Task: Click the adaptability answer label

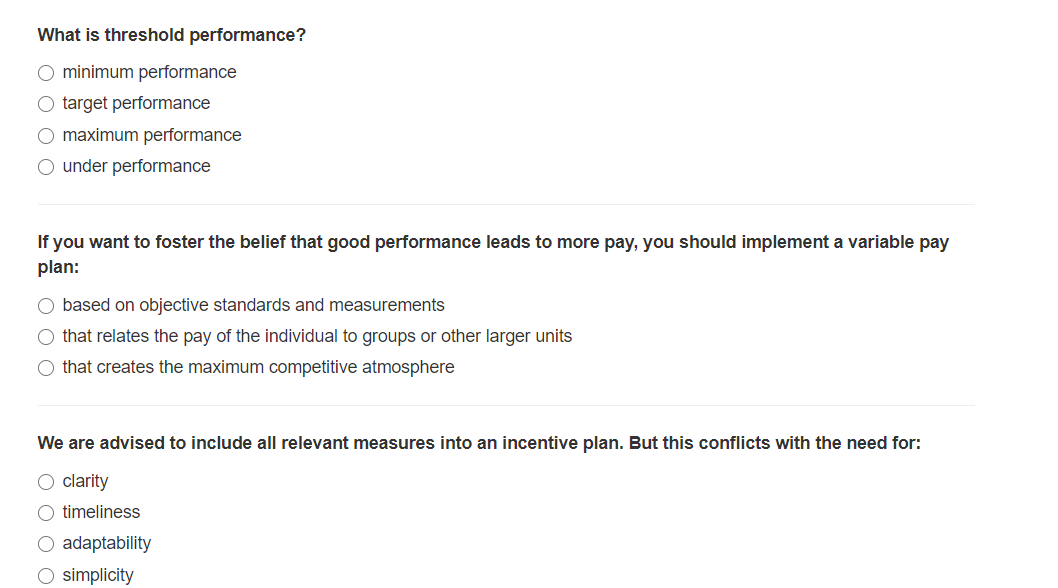Action: click(107, 543)
